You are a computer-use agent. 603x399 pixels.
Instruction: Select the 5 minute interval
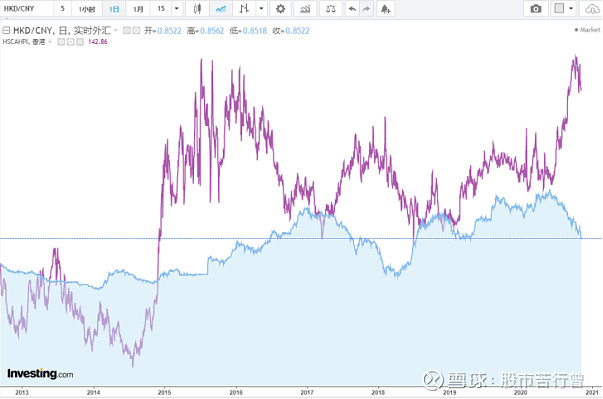click(x=62, y=8)
